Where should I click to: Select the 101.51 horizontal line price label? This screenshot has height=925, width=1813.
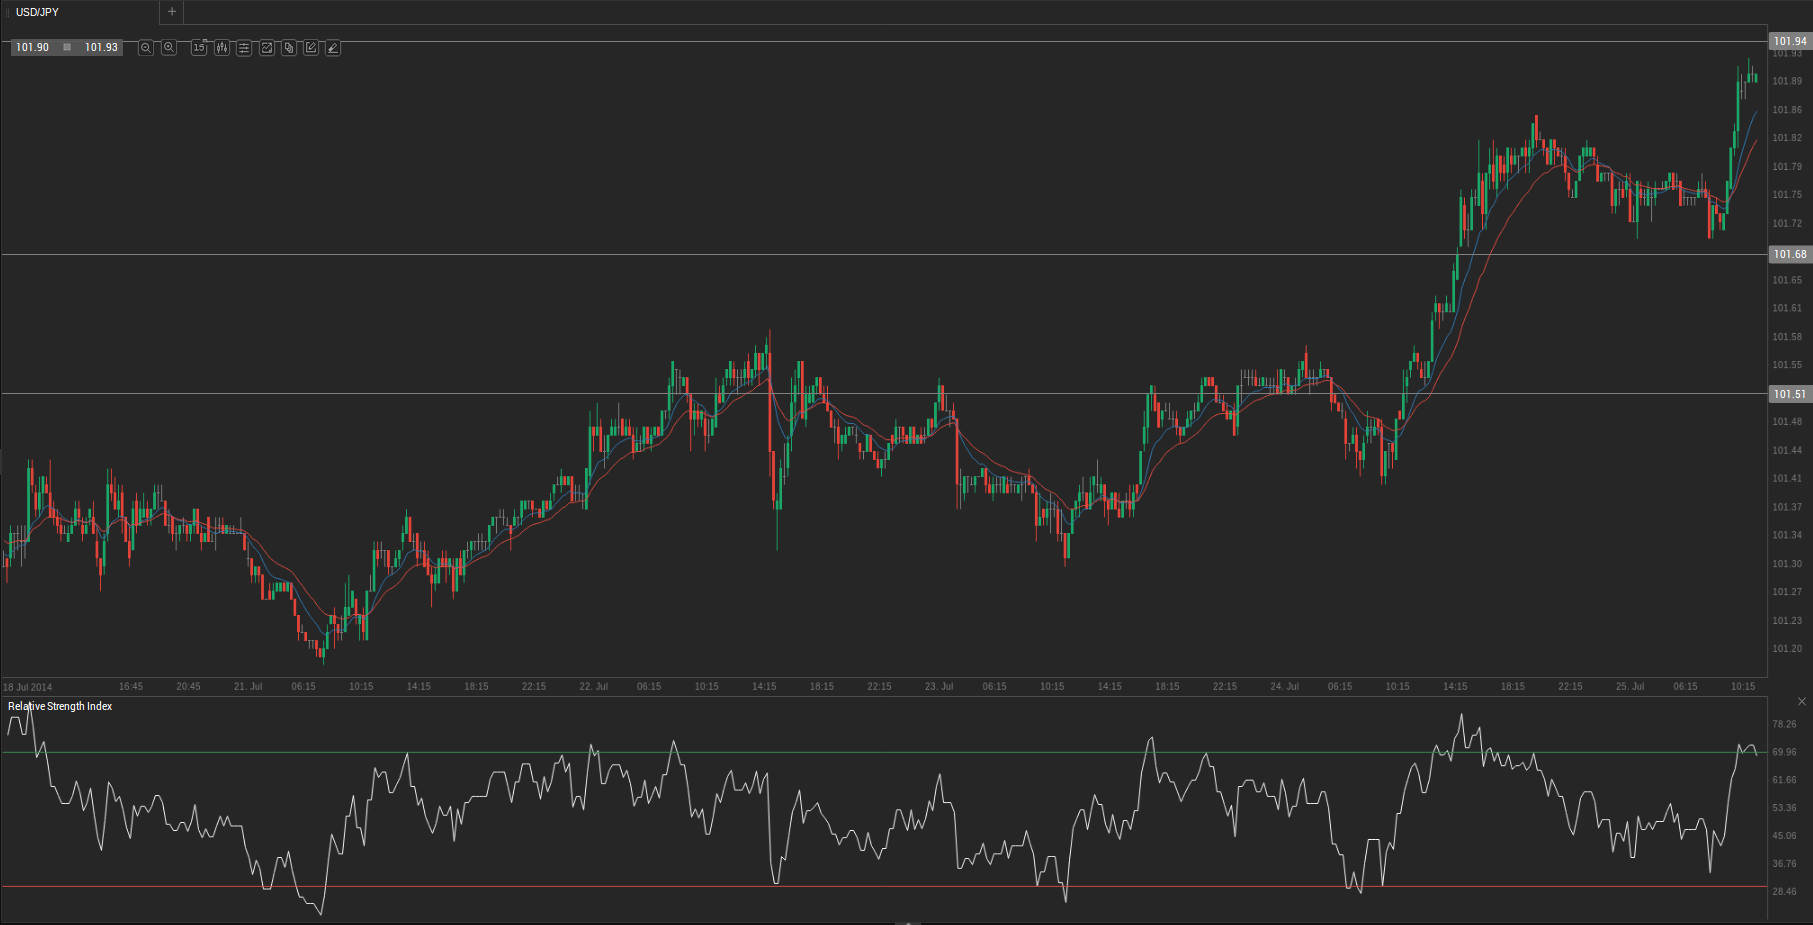(1789, 394)
